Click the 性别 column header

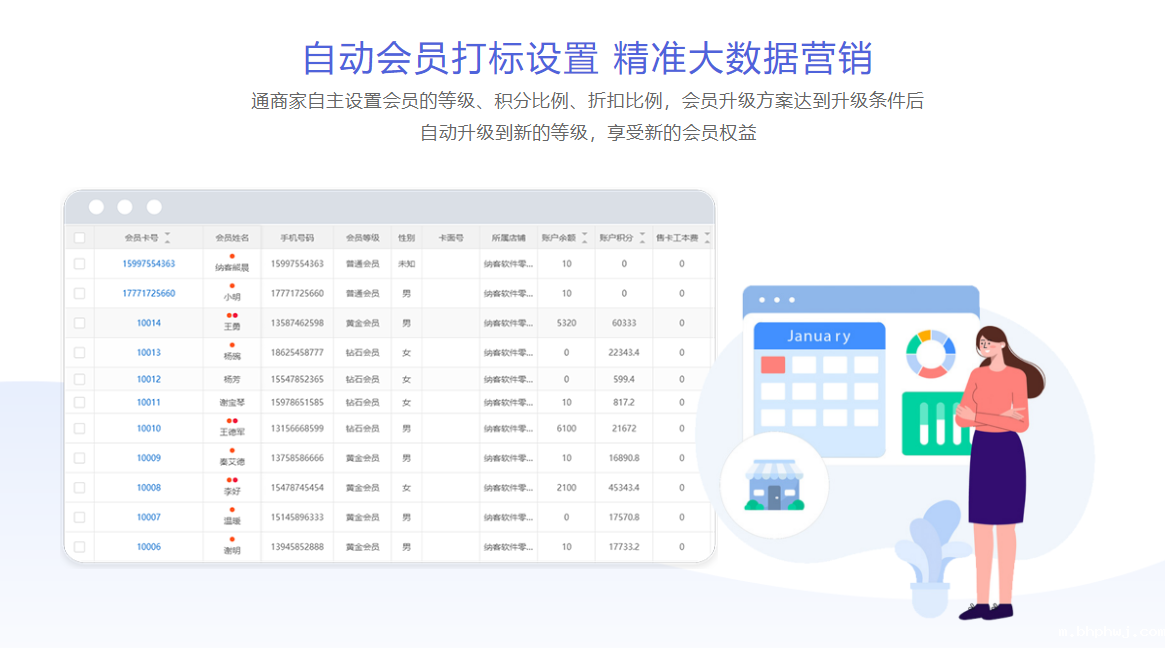(x=406, y=238)
